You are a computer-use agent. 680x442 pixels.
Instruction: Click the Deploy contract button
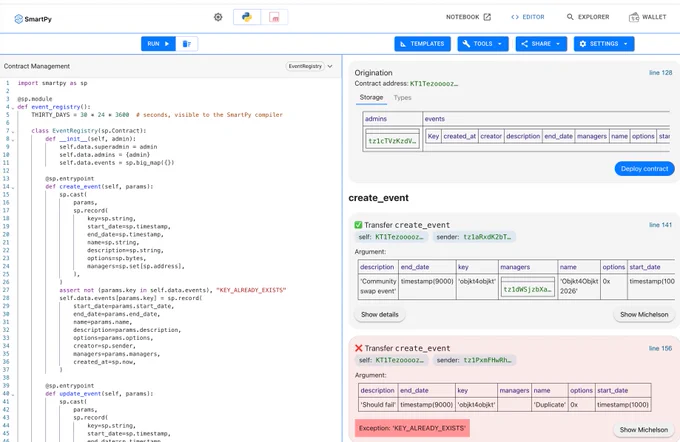click(644, 169)
